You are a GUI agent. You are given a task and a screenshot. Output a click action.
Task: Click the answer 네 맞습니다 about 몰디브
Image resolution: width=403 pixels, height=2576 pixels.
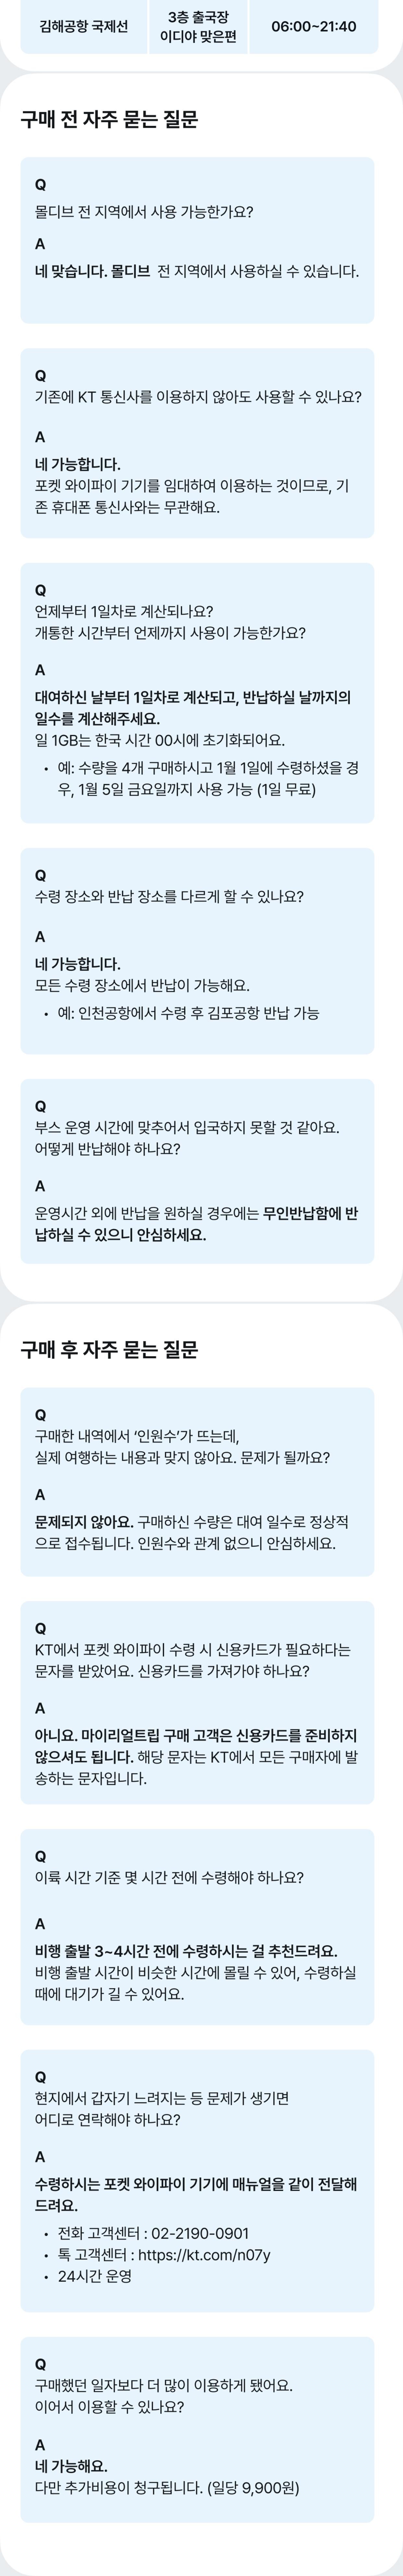click(x=196, y=271)
